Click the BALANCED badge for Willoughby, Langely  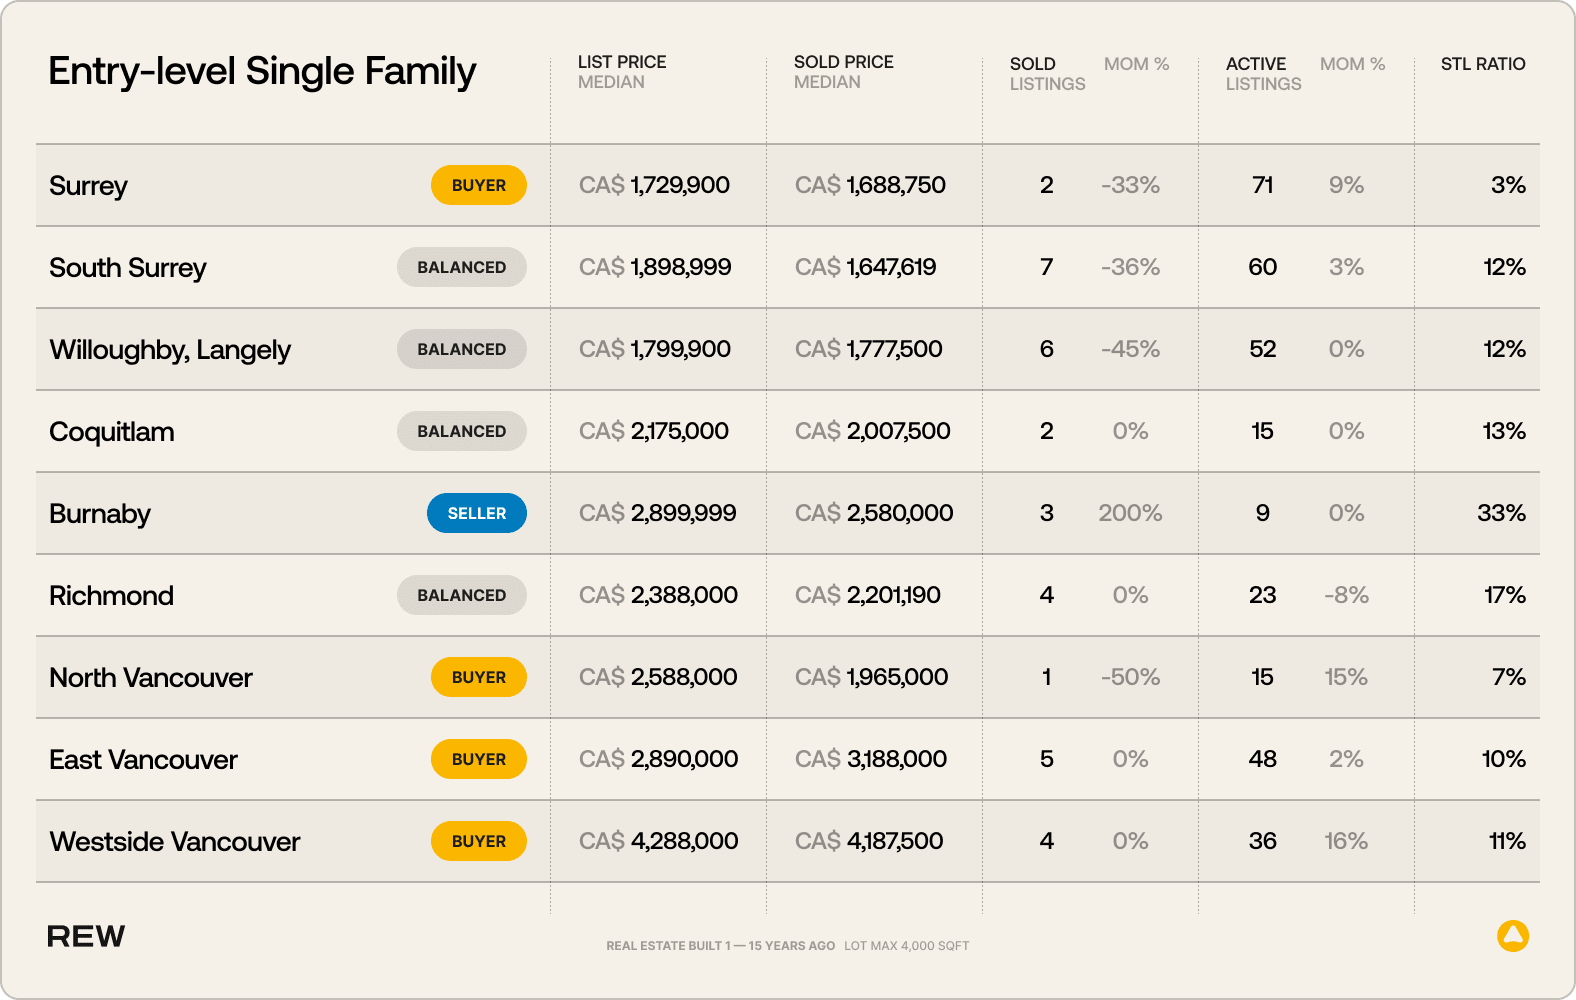pyautogui.click(x=462, y=349)
